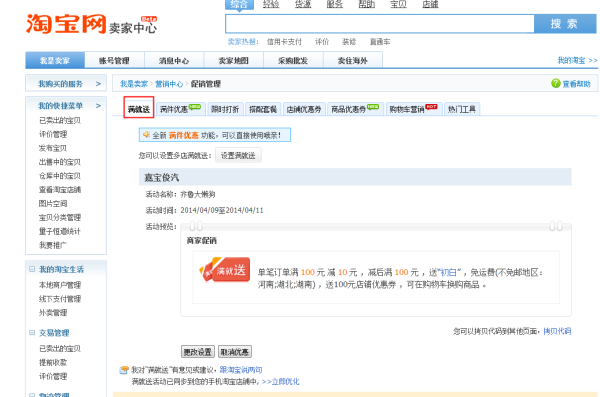Viewport: 600px width, 397px height.
Task: Collapse the 我的淘宝生活 section
Action: (x=32, y=269)
